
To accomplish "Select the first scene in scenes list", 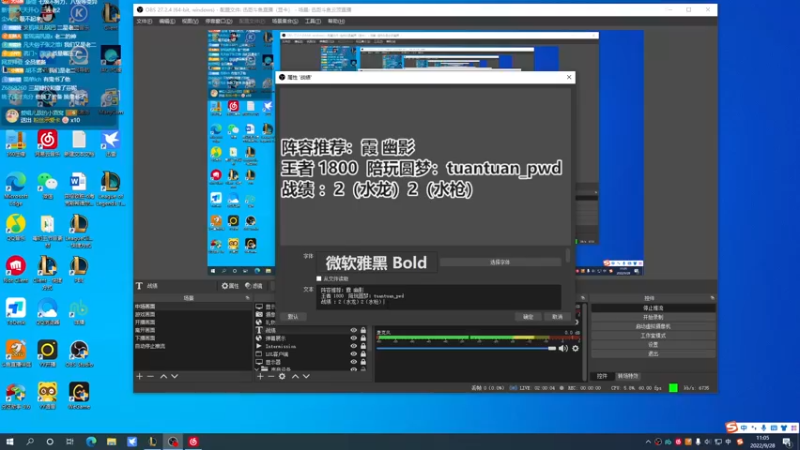I will [193, 307].
